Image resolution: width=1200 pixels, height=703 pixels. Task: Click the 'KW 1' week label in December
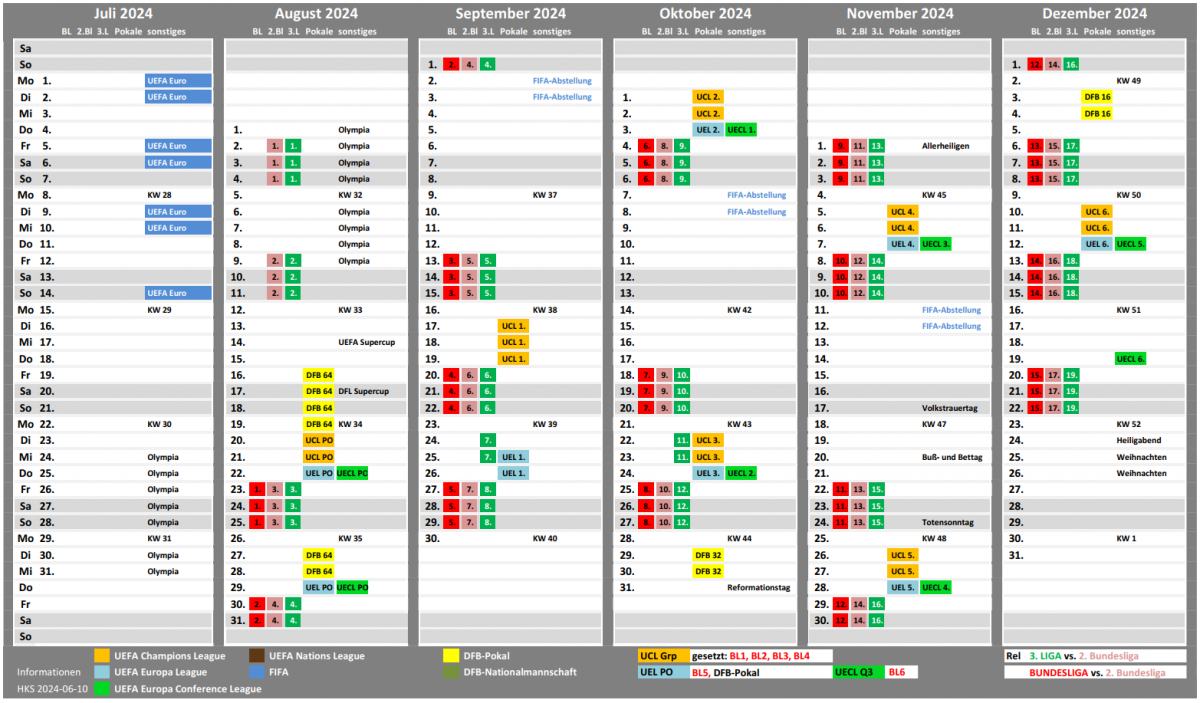(1128, 539)
